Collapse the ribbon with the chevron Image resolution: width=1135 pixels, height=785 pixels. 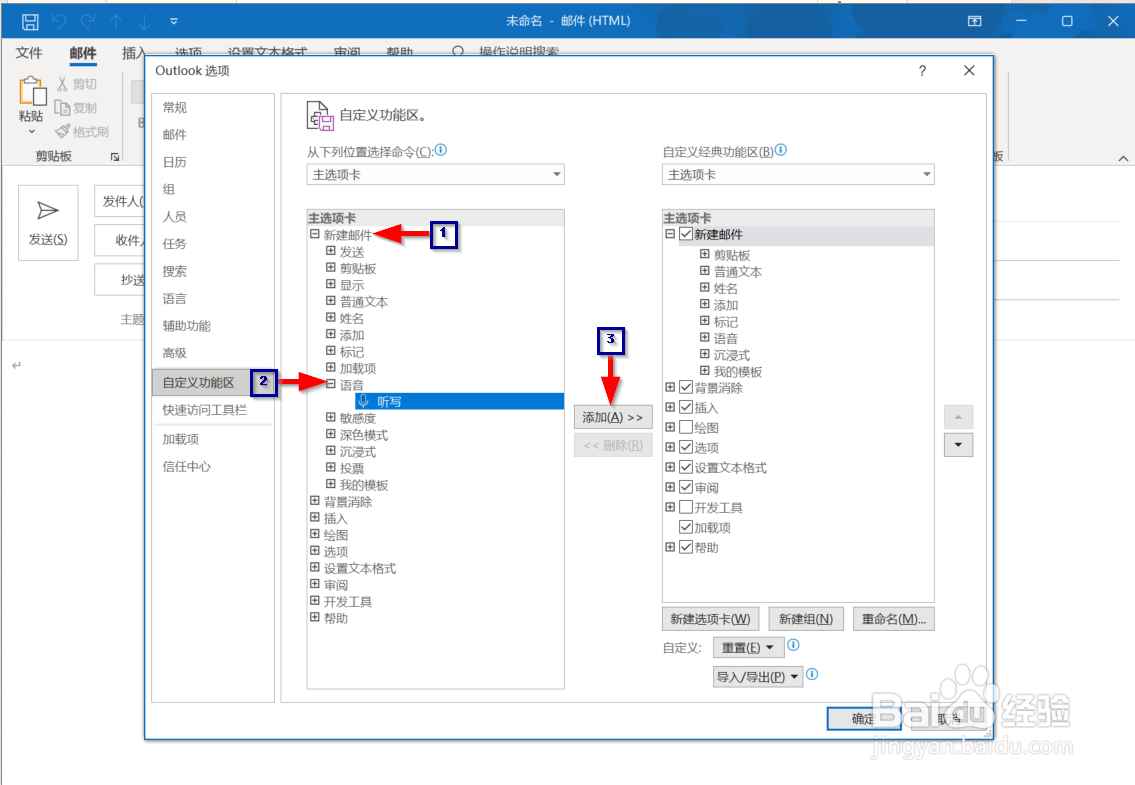pyautogui.click(x=1123, y=158)
